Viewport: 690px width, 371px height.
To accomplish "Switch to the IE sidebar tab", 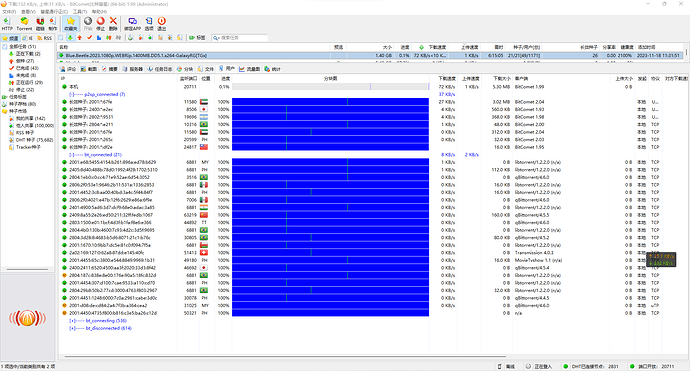I will click(28, 38).
